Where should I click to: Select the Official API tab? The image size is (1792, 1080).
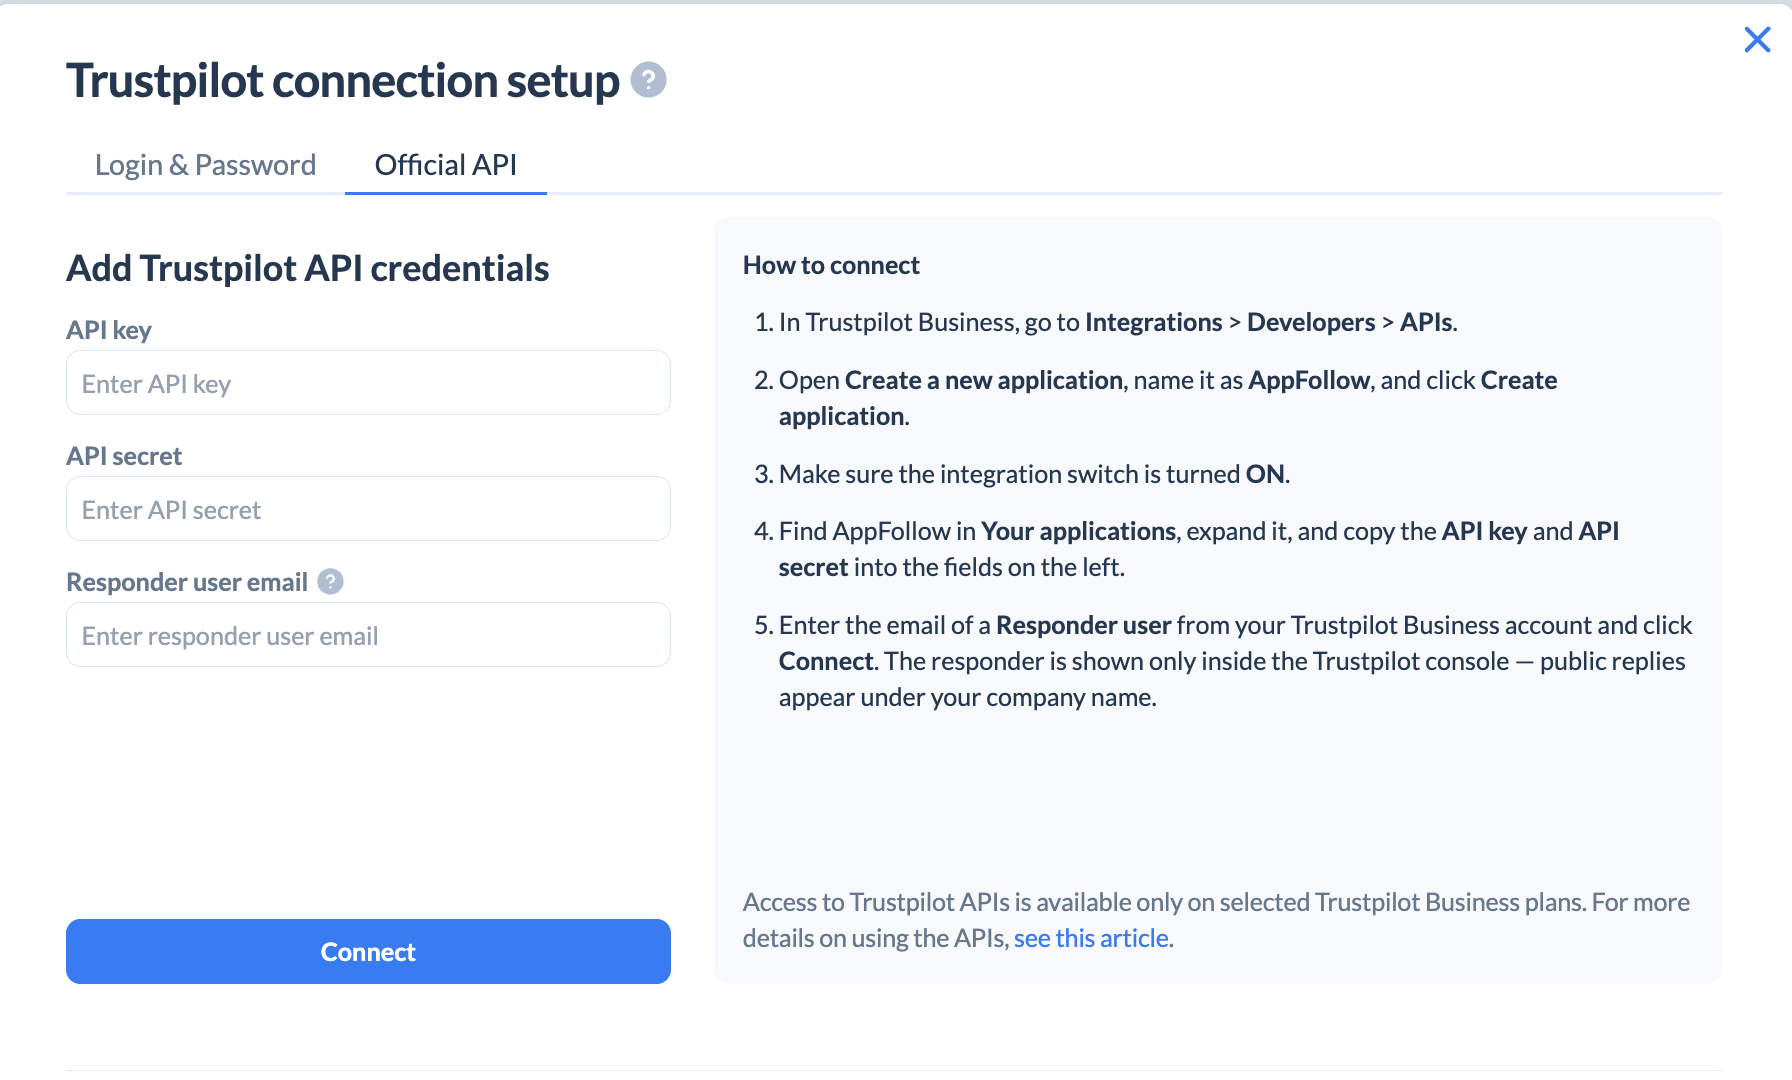click(x=446, y=165)
